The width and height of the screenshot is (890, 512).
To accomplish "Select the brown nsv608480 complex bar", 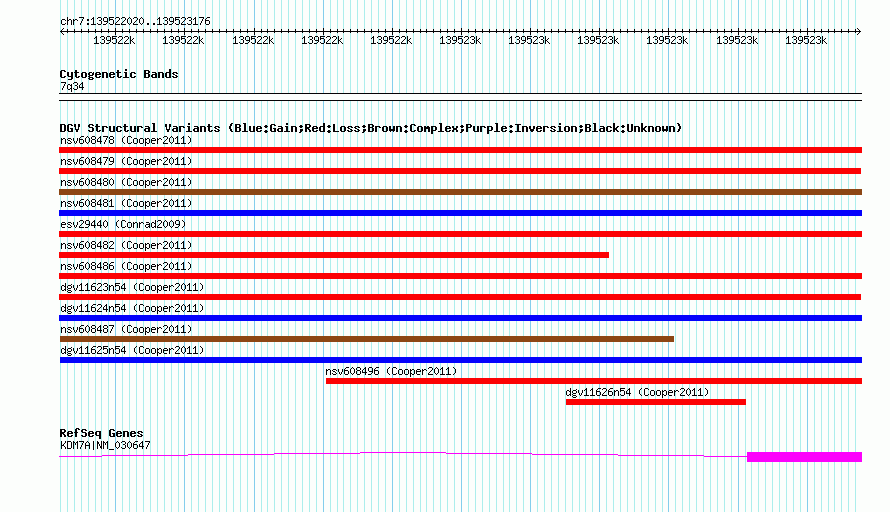I will coord(460,192).
